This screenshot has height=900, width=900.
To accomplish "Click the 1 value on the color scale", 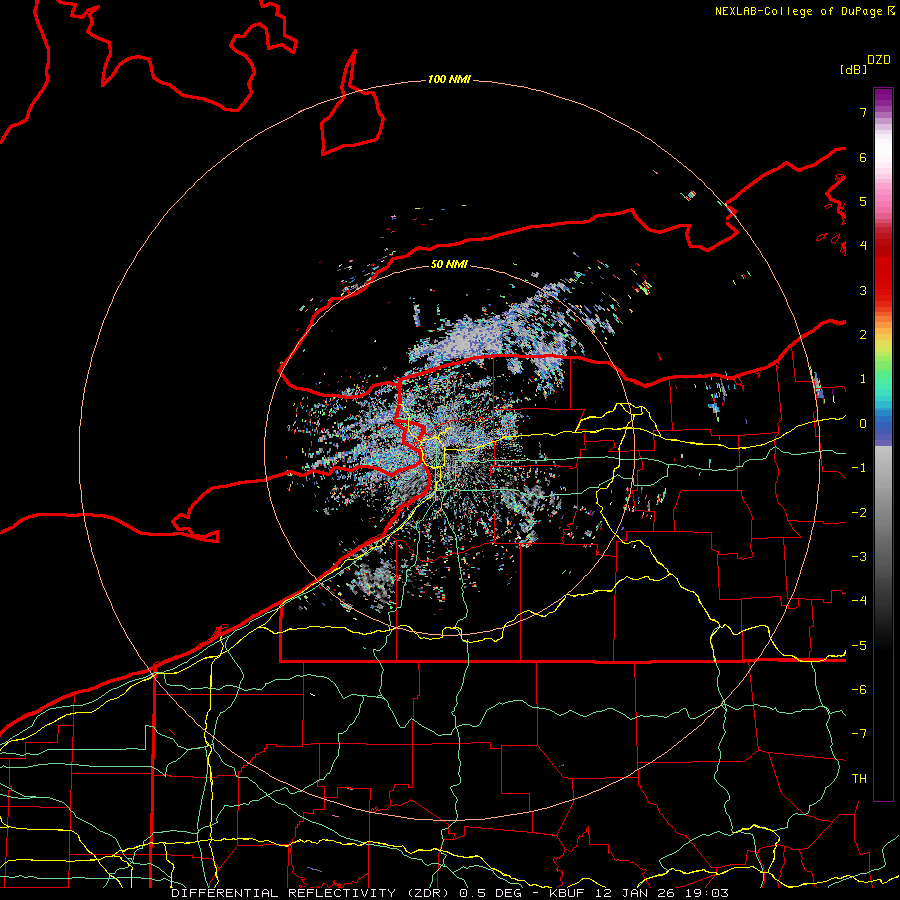I will pos(863,379).
